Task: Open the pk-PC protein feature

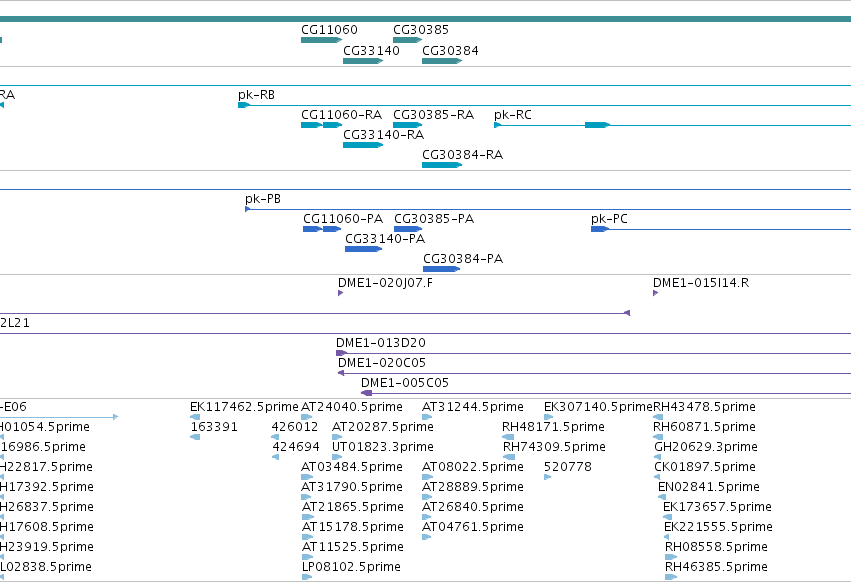Action: coord(600,229)
